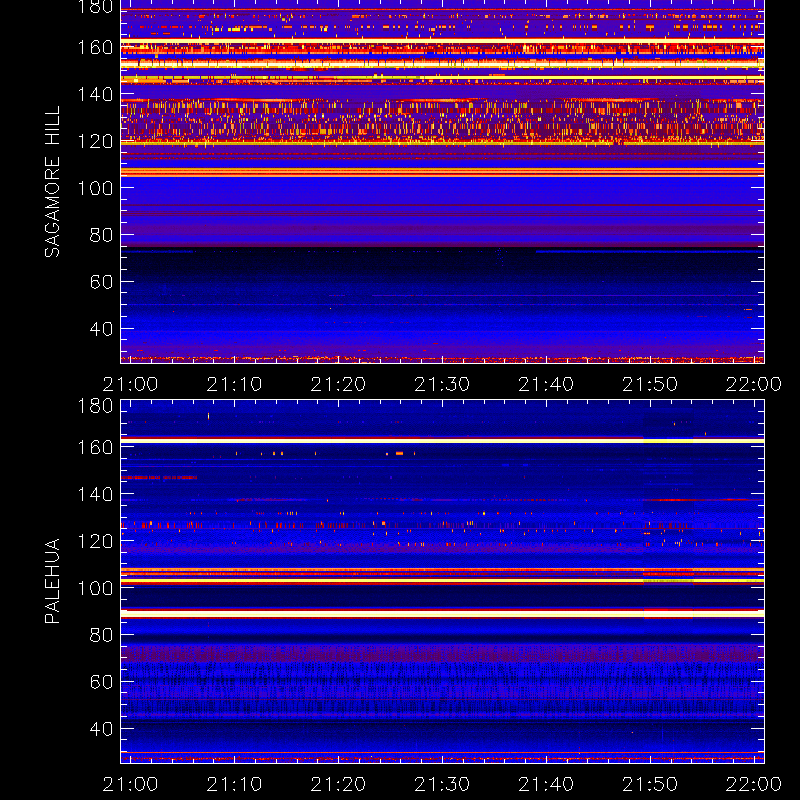Click the SAGAMORE HILL axis title
The image size is (800, 800).
click(x=52, y=182)
